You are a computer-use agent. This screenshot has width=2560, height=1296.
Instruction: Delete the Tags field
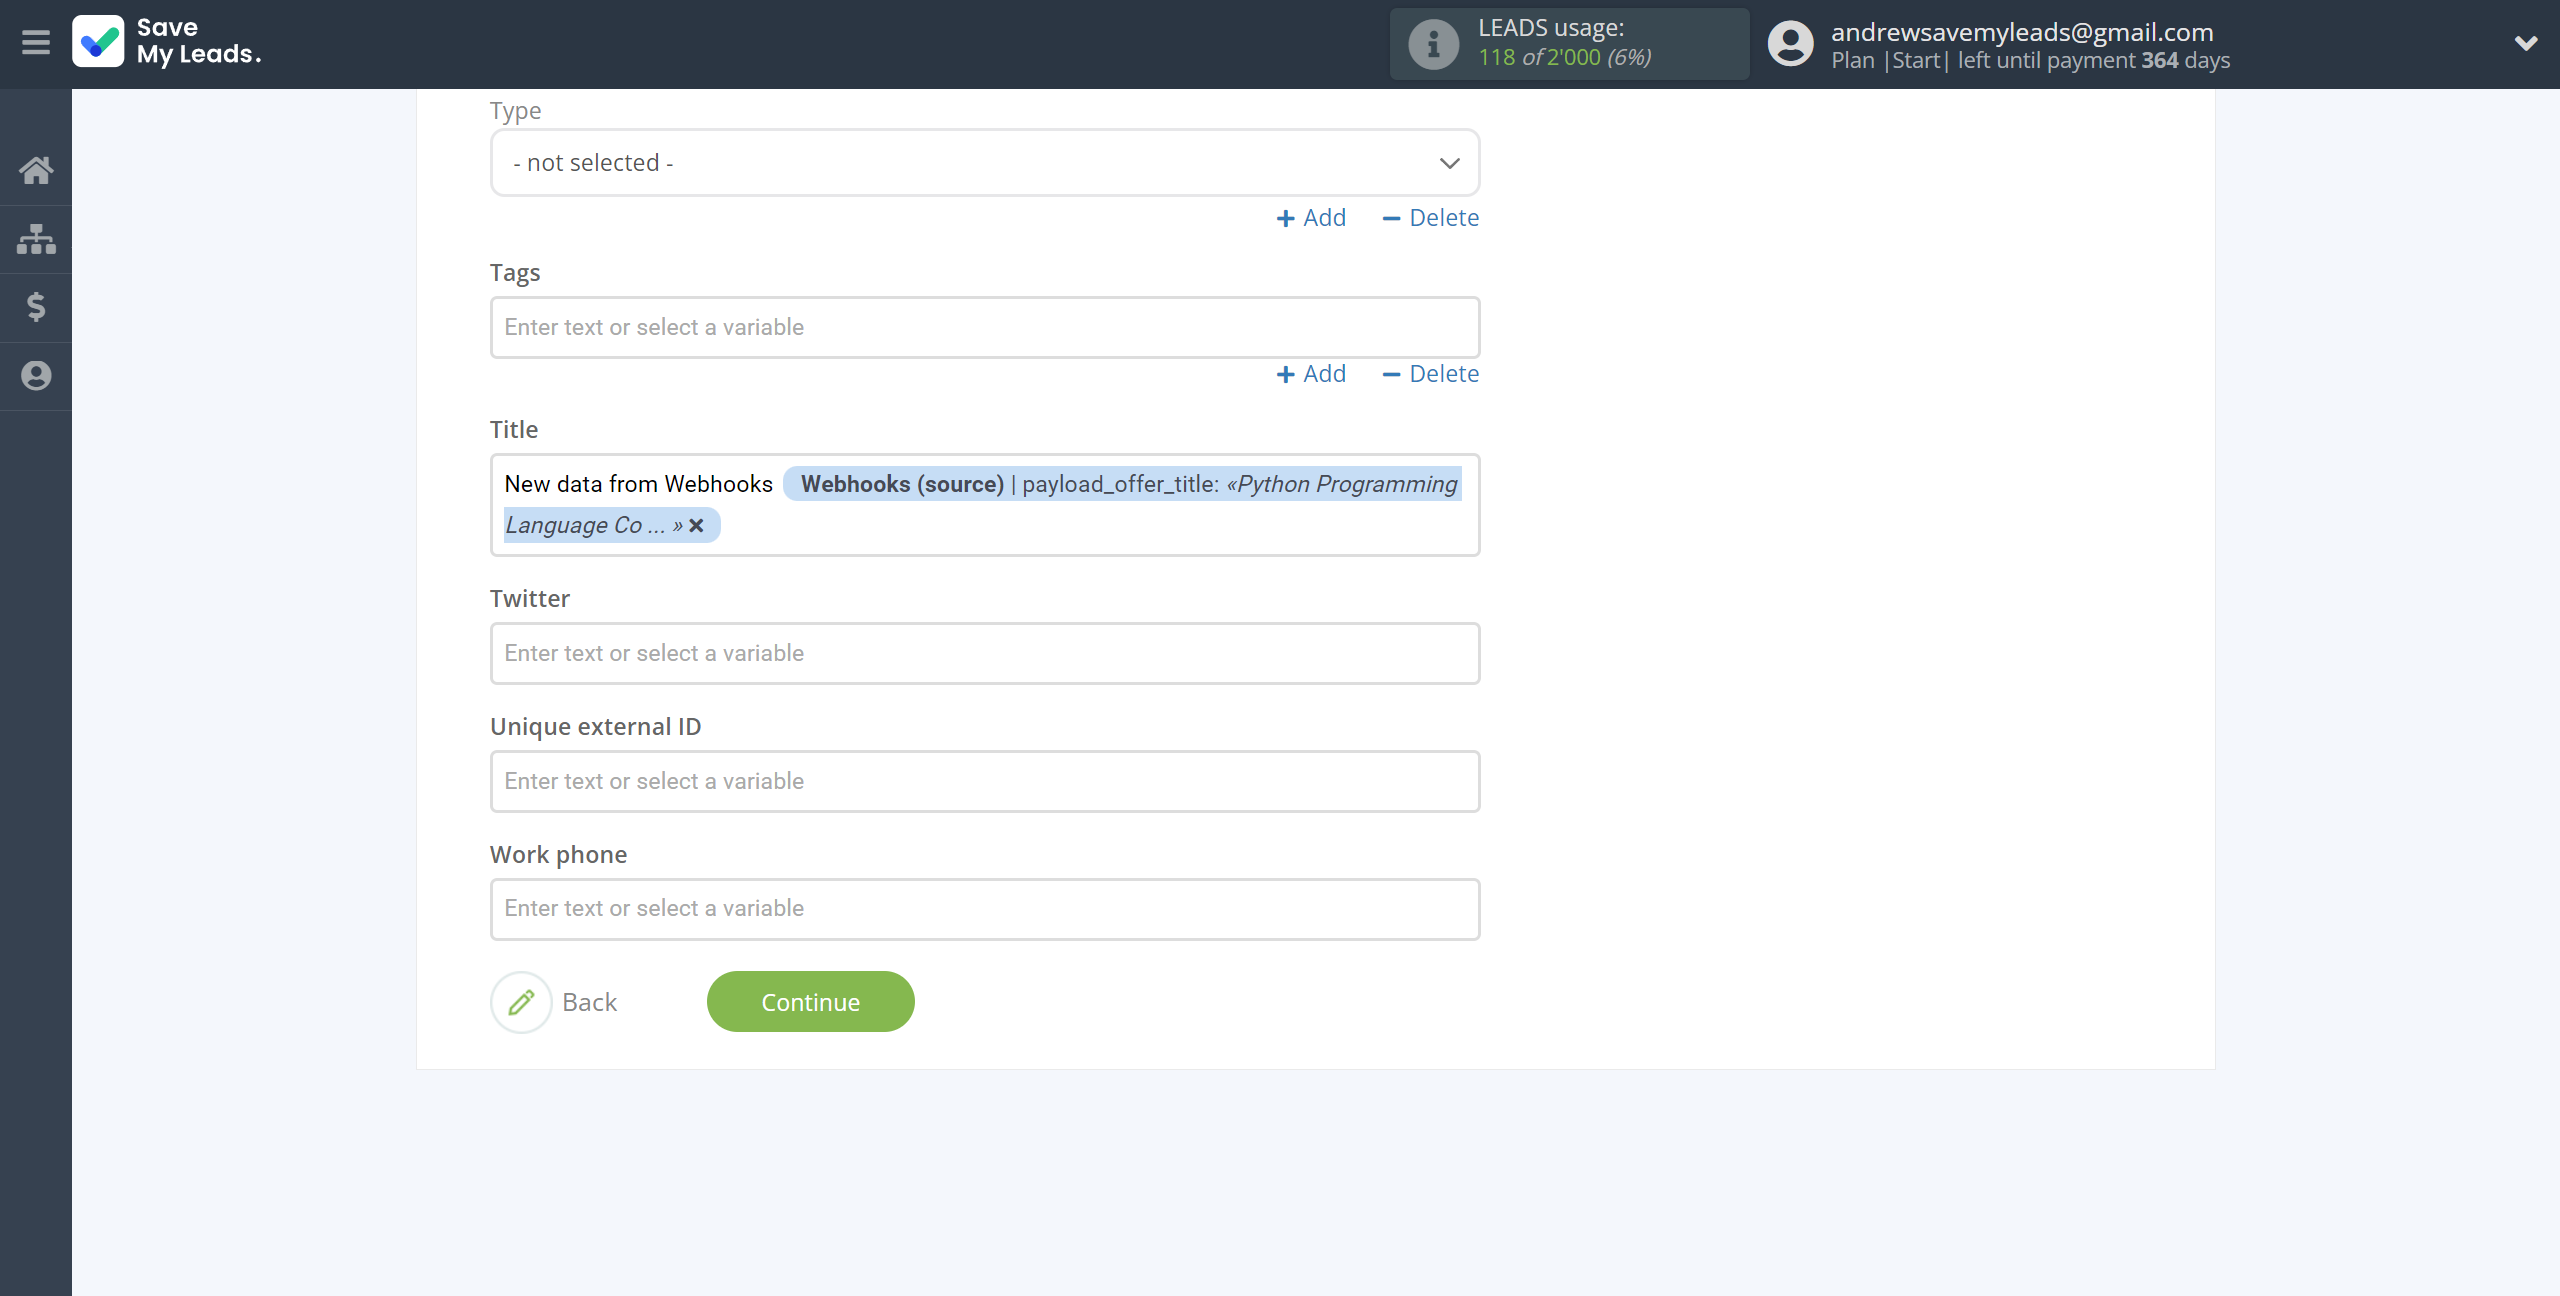1430,374
